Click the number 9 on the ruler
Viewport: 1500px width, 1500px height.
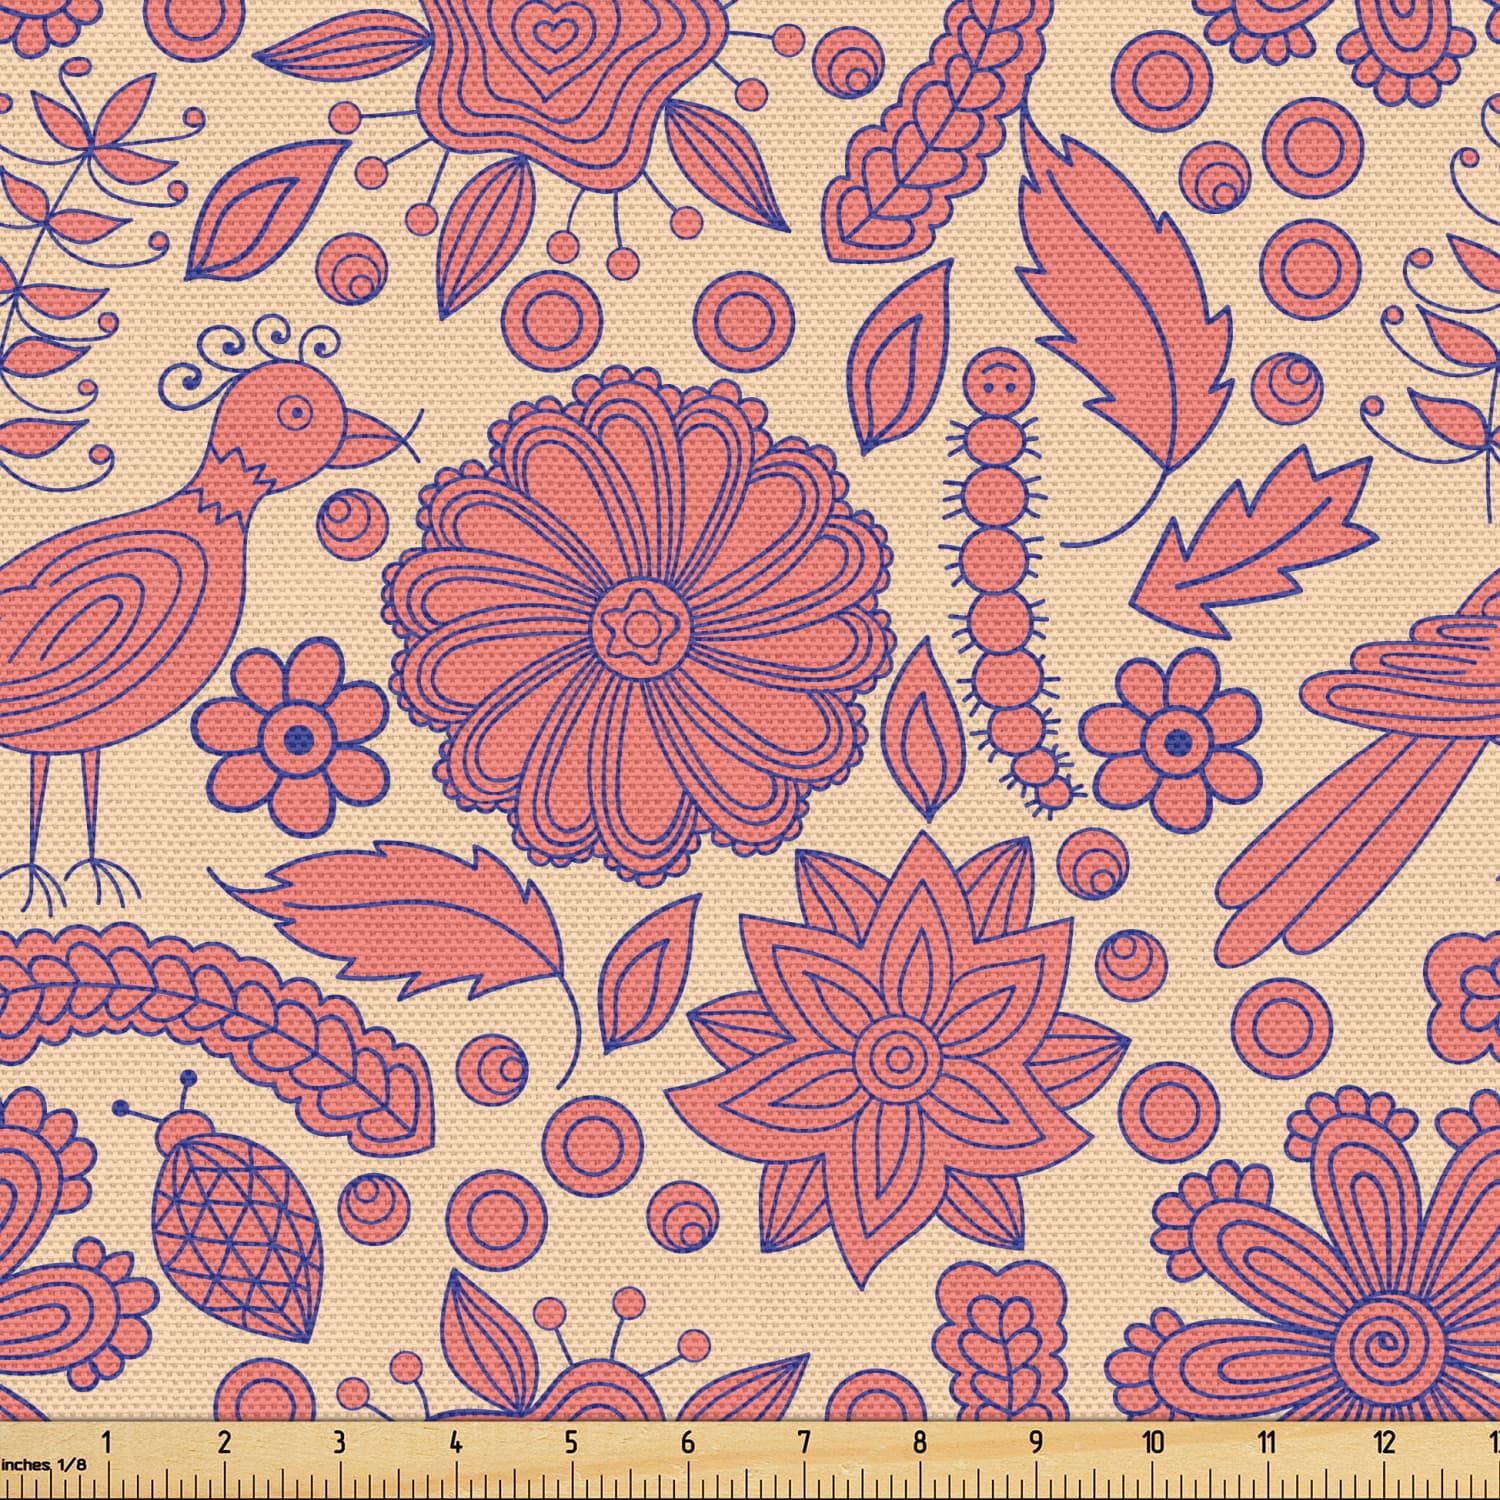1035,1442
